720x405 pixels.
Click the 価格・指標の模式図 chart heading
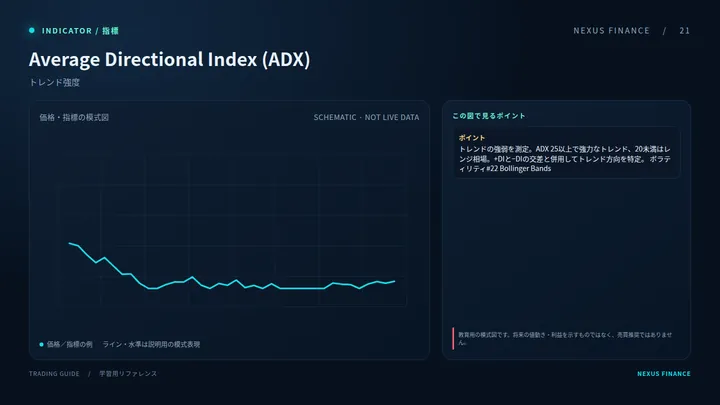[74, 118]
